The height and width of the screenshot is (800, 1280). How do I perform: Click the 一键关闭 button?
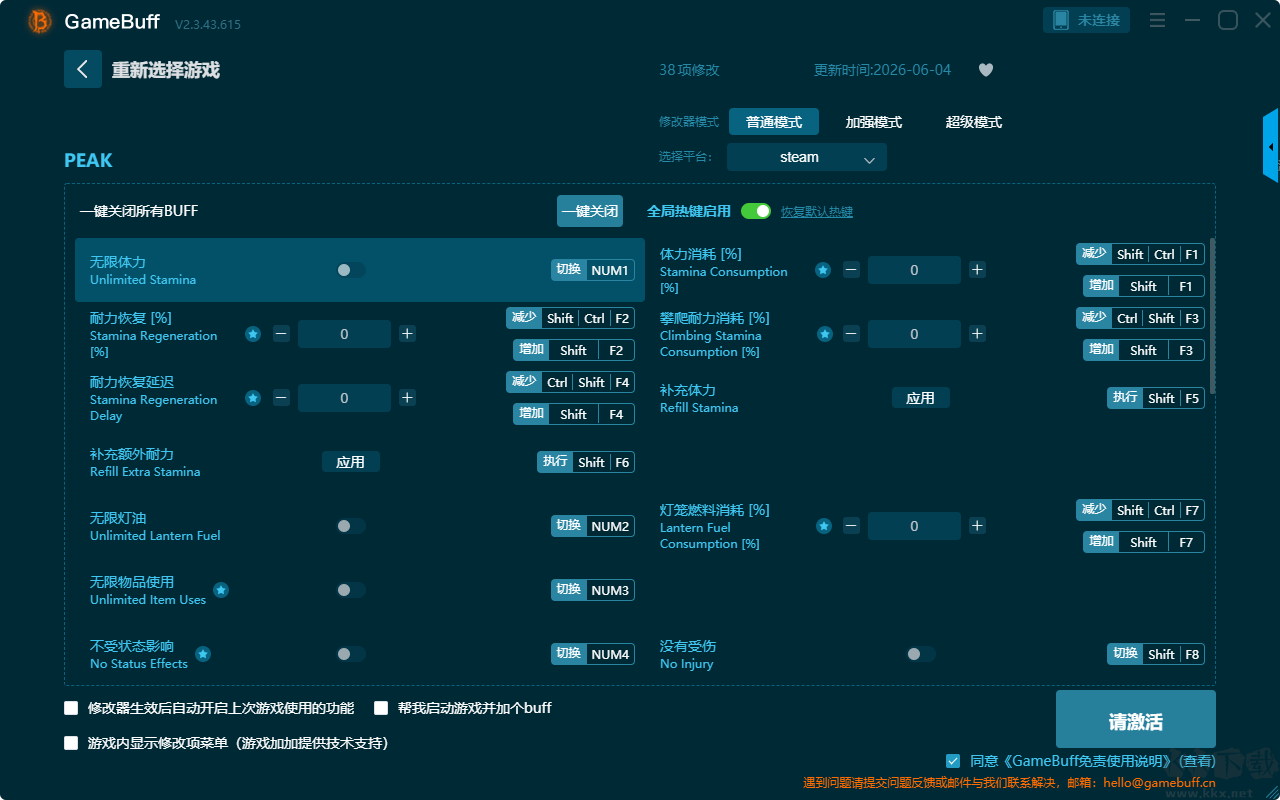point(590,211)
